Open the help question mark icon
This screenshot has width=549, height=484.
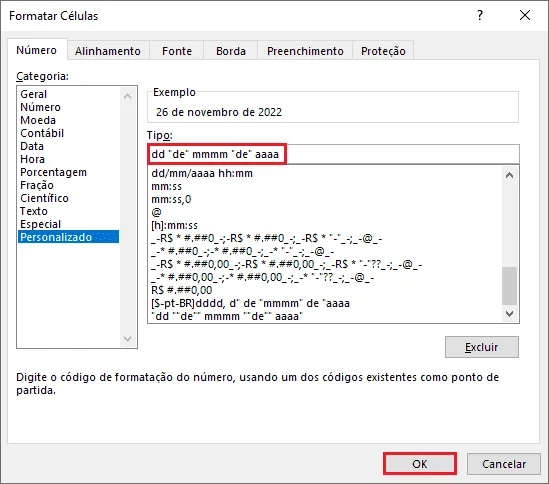pyautogui.click(x=480, y=15)
